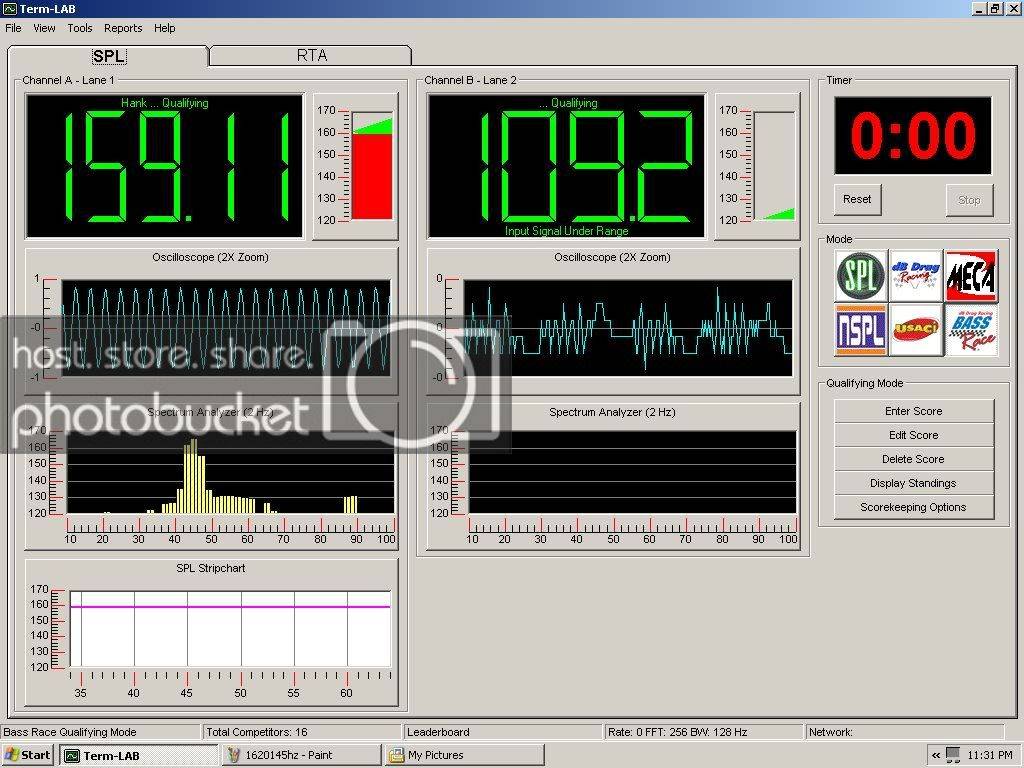This screenshot has width=1024, height=768.
Task: Click 'Input Signal Under Range' message
Action: tap(566, 231)
